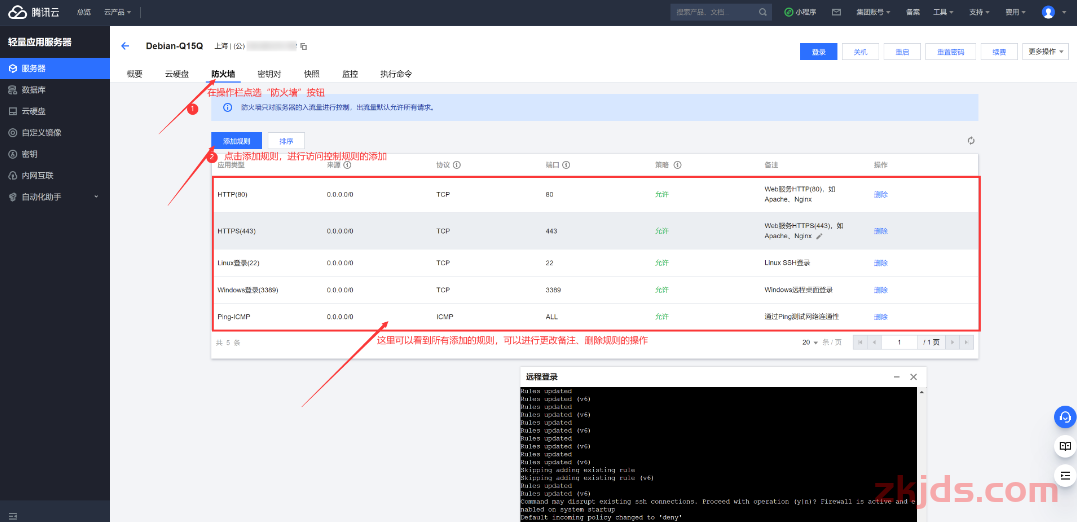
Task: Click the 密钥 sidebar icon
Action: coord(12,154)
